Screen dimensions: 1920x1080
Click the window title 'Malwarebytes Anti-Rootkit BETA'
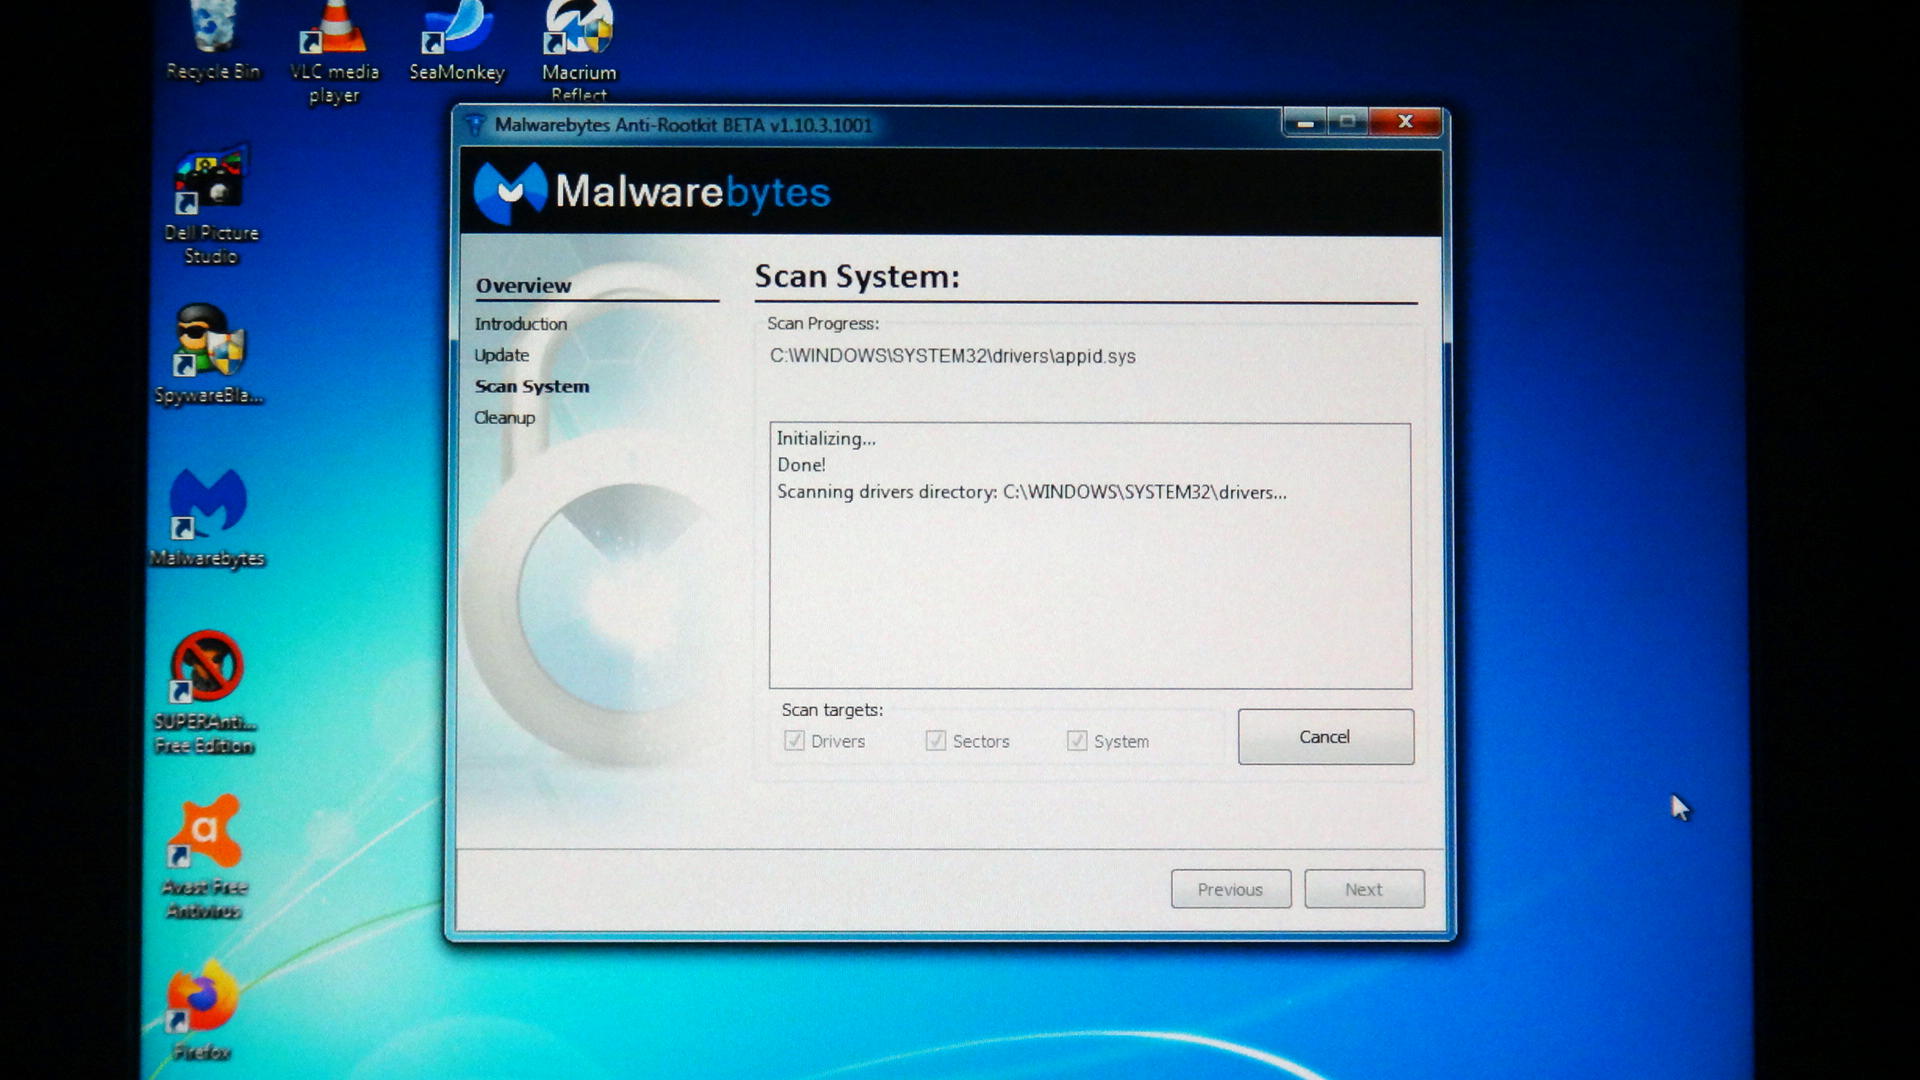coord(683,125)
